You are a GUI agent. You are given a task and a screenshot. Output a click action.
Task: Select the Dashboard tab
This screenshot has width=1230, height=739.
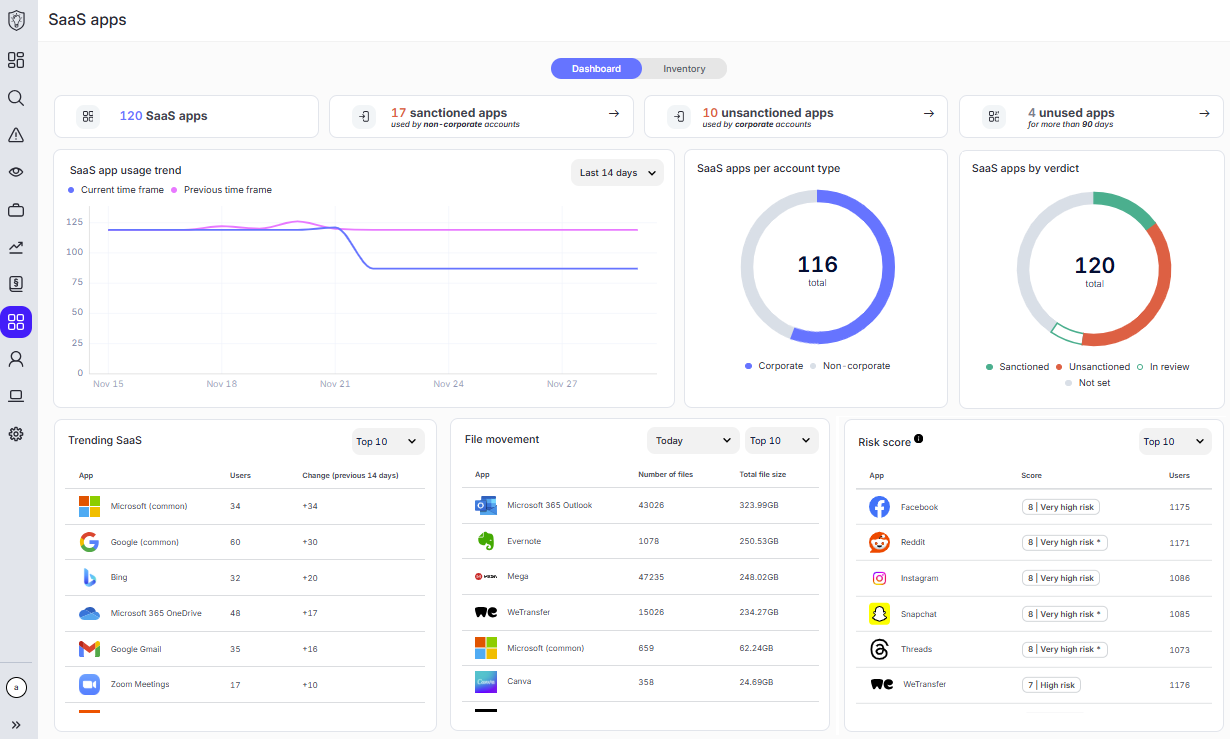(x=596, y=69)
